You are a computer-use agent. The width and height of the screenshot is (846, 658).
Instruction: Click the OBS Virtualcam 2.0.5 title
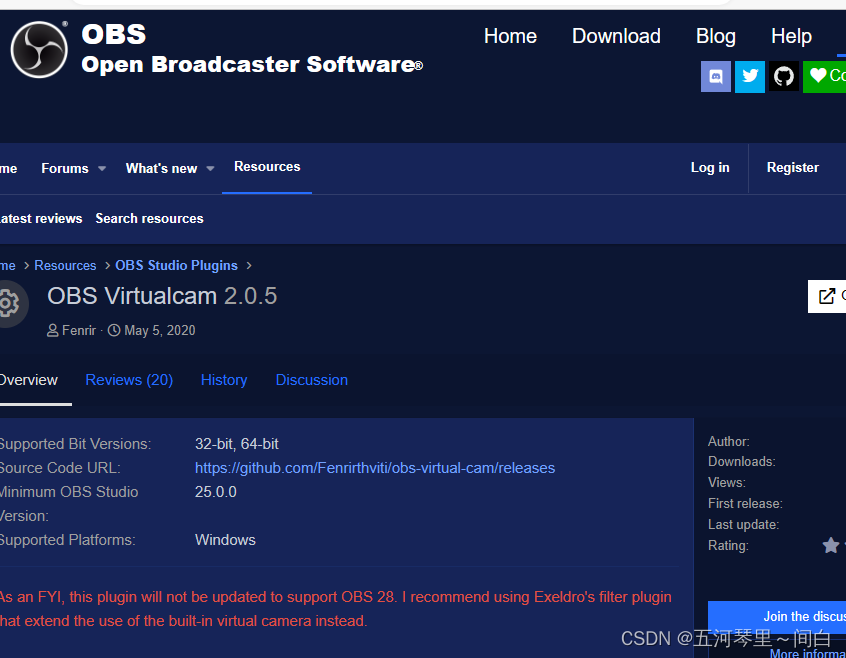162,296
